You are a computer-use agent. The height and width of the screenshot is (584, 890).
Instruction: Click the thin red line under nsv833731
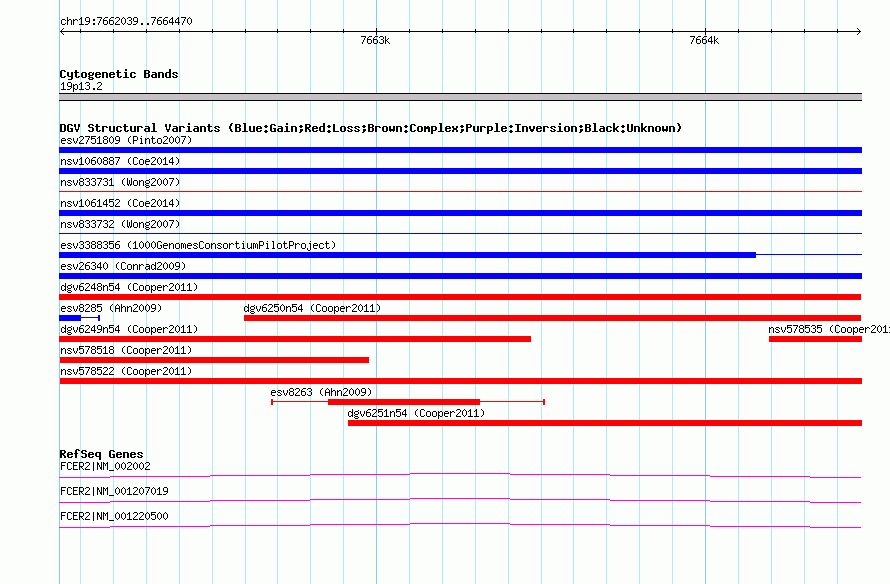pos(460,192)
